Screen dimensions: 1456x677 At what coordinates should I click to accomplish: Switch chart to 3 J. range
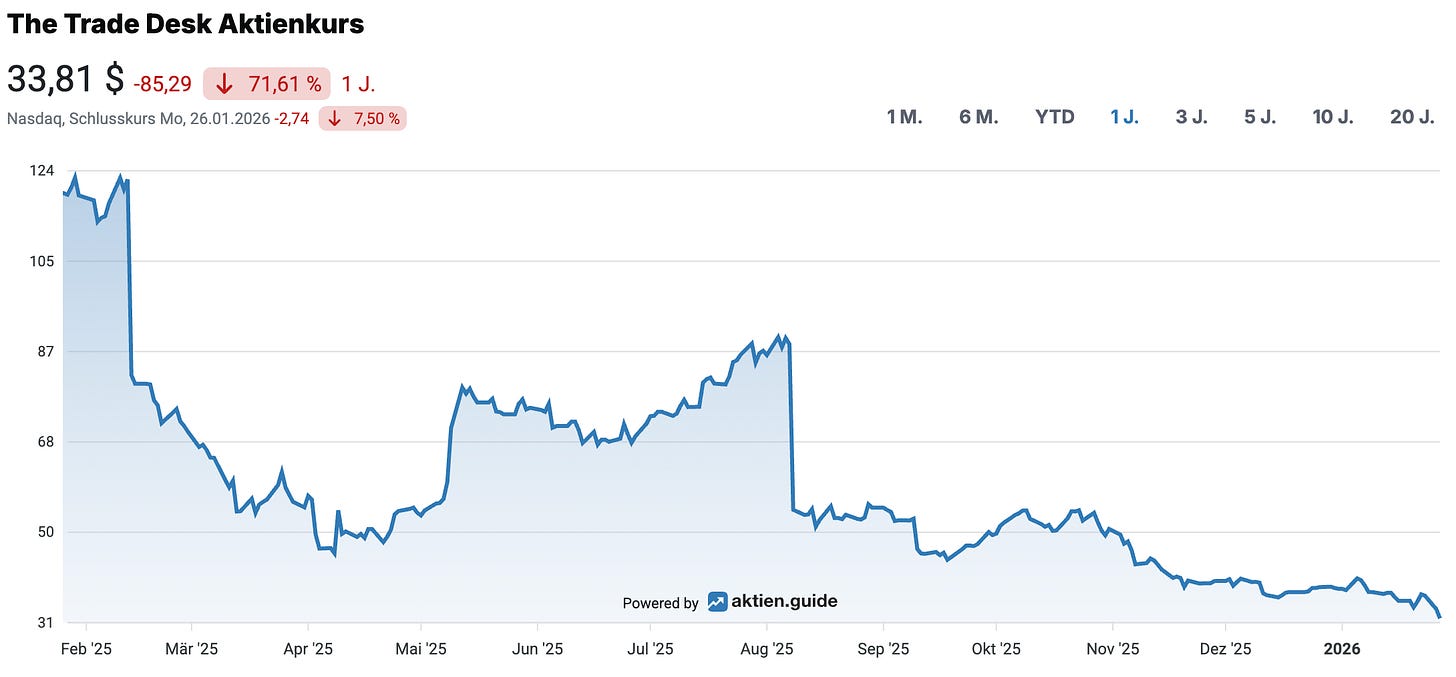tap(1192, 117)
